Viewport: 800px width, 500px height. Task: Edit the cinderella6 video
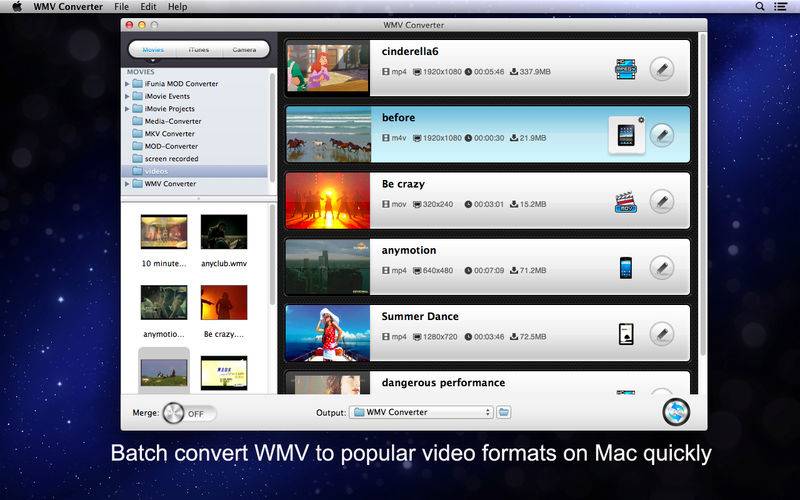(662, 69)
